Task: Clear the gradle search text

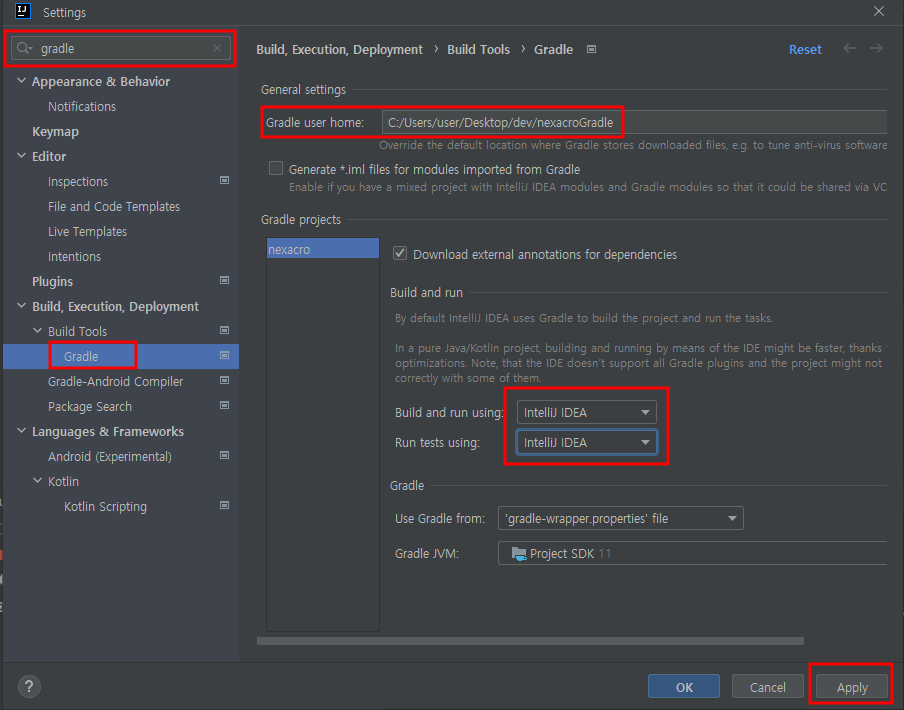Action: click(217, 48)
